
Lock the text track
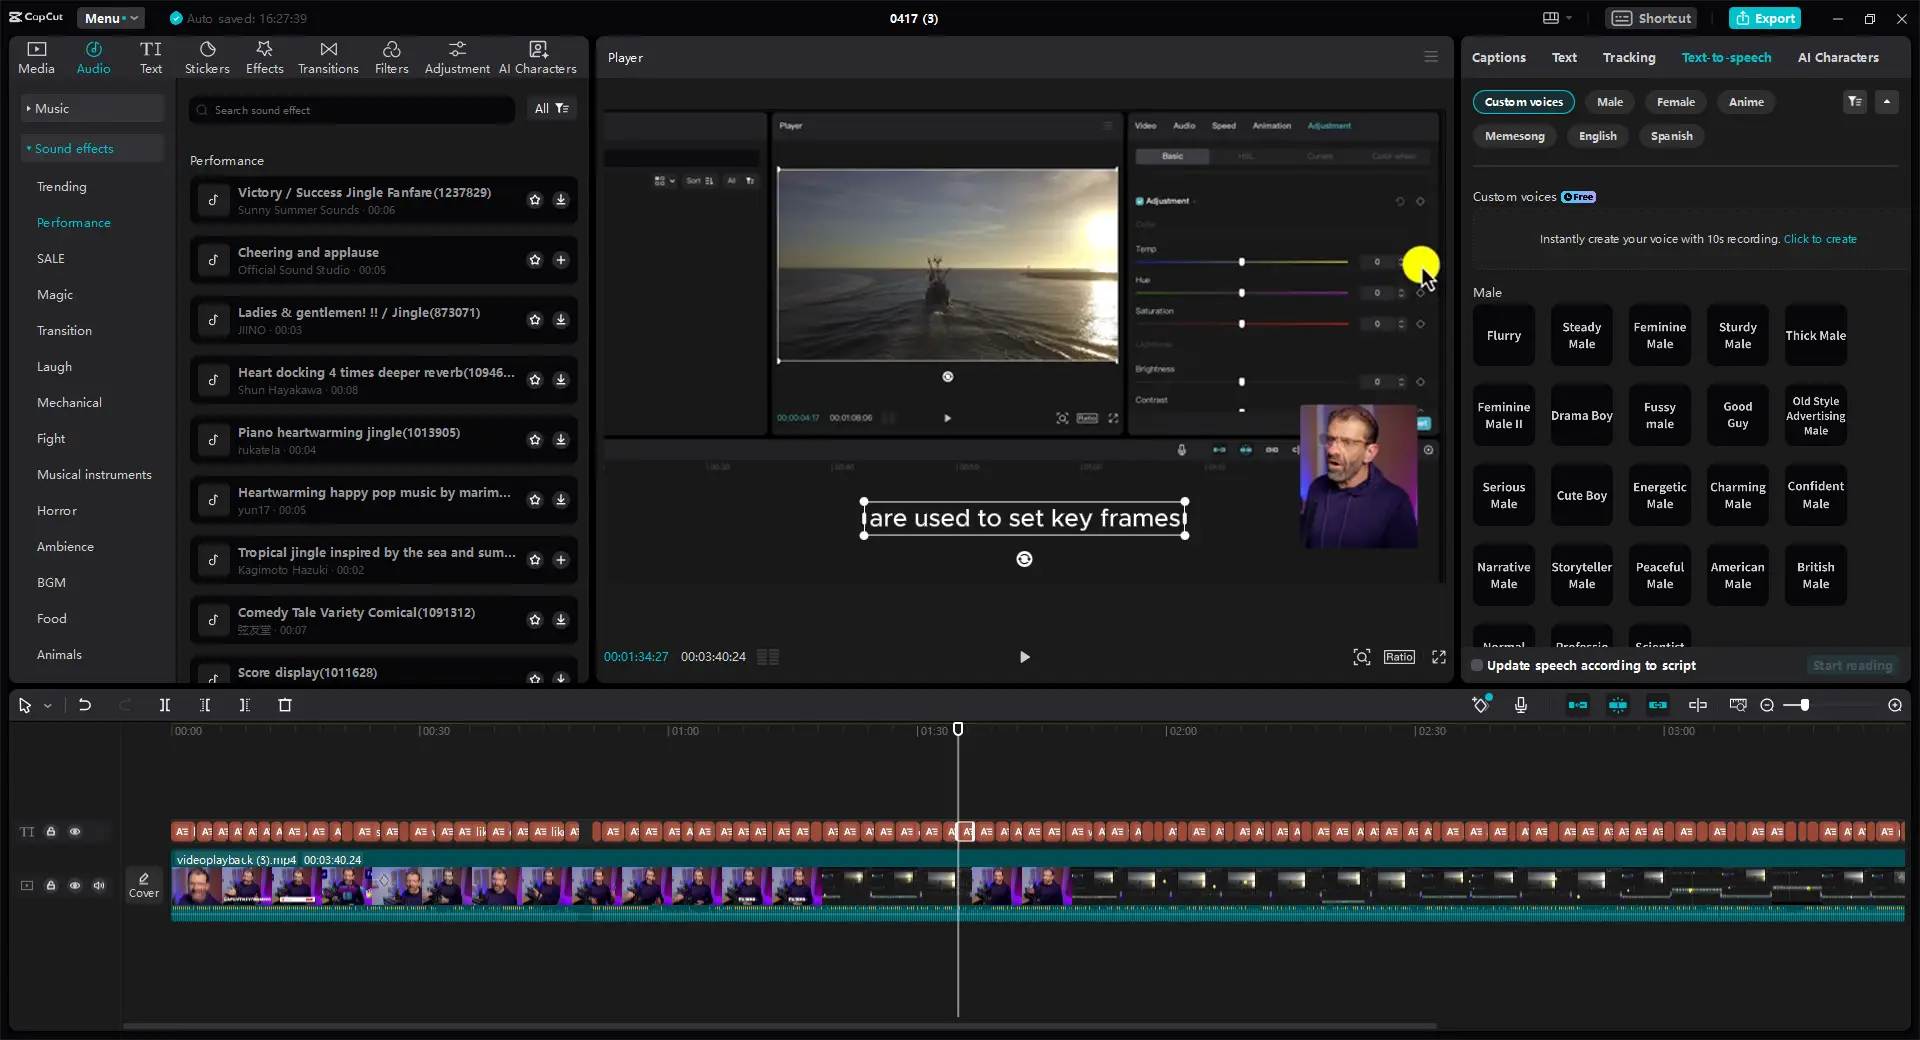51,832
